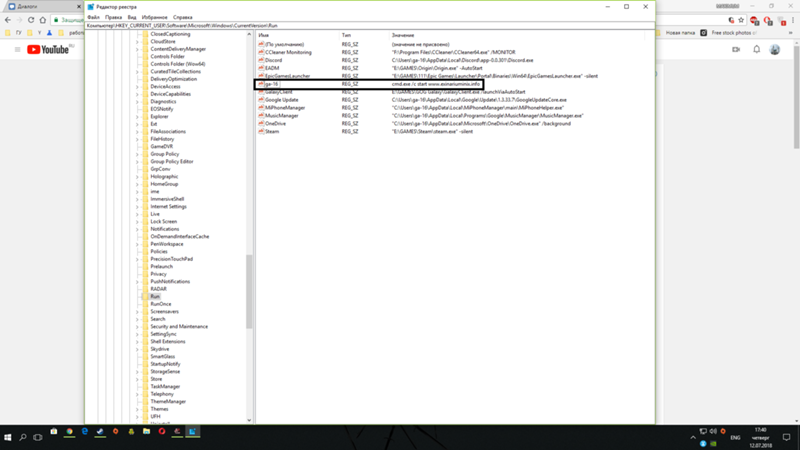Select the EpicGamesLauncher value icon
This screenshot has width=800, height=450.
point(261,76)
